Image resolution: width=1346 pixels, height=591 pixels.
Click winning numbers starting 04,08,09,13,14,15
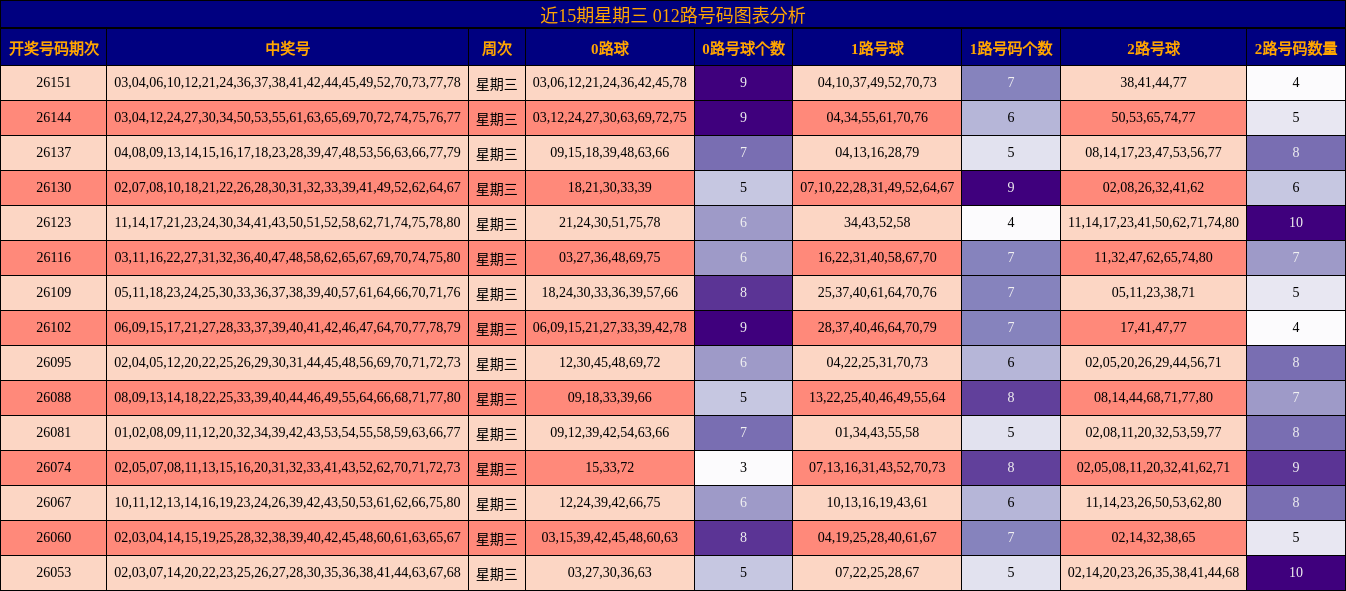point(287,153)
